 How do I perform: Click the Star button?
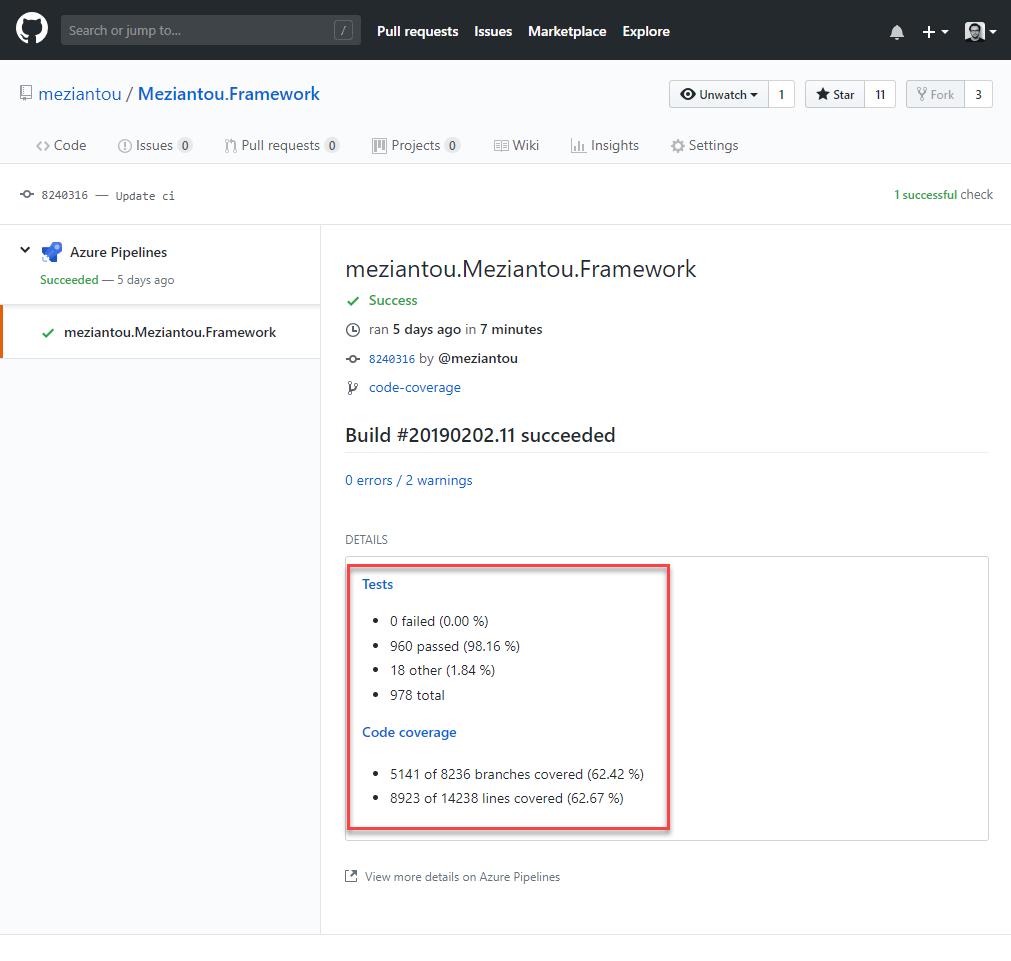click(x=835, y=95)
